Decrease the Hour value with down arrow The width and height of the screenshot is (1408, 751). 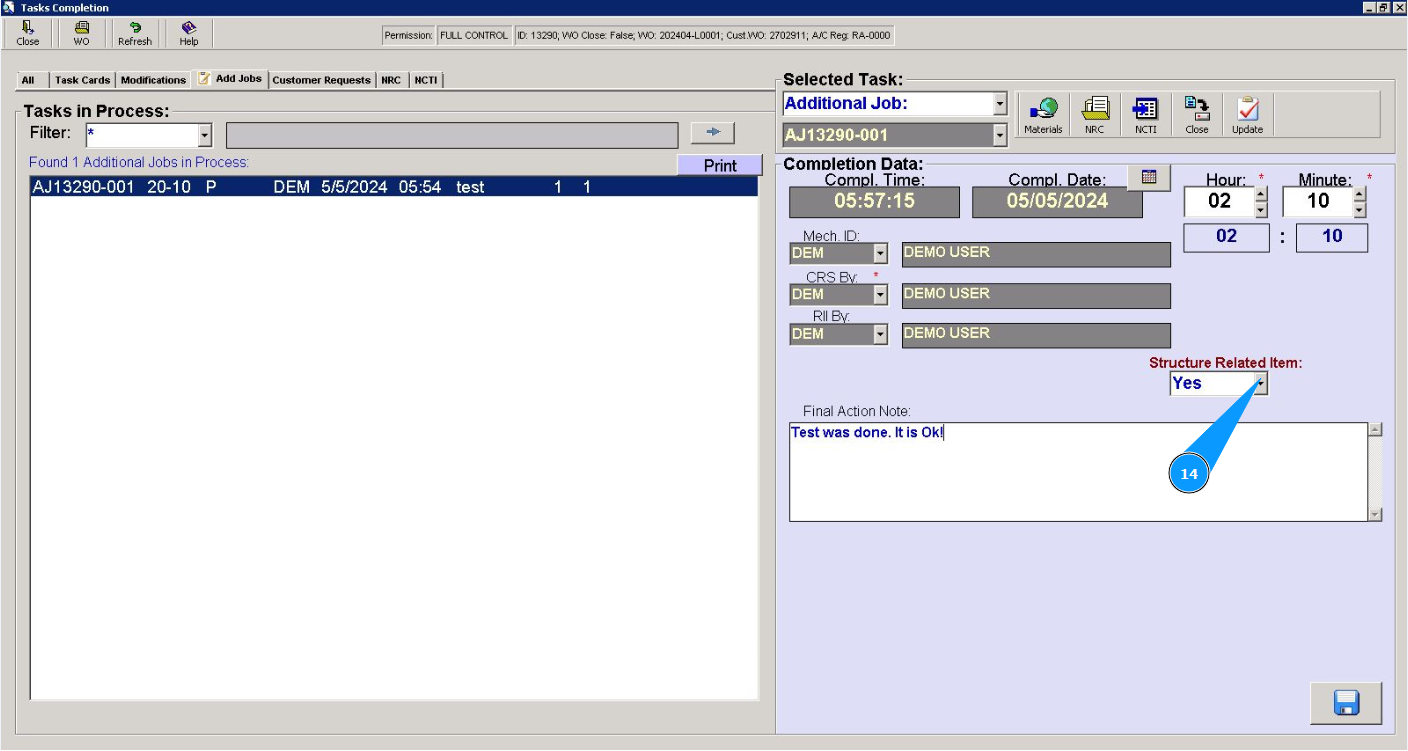click(x=1260, y=210)
